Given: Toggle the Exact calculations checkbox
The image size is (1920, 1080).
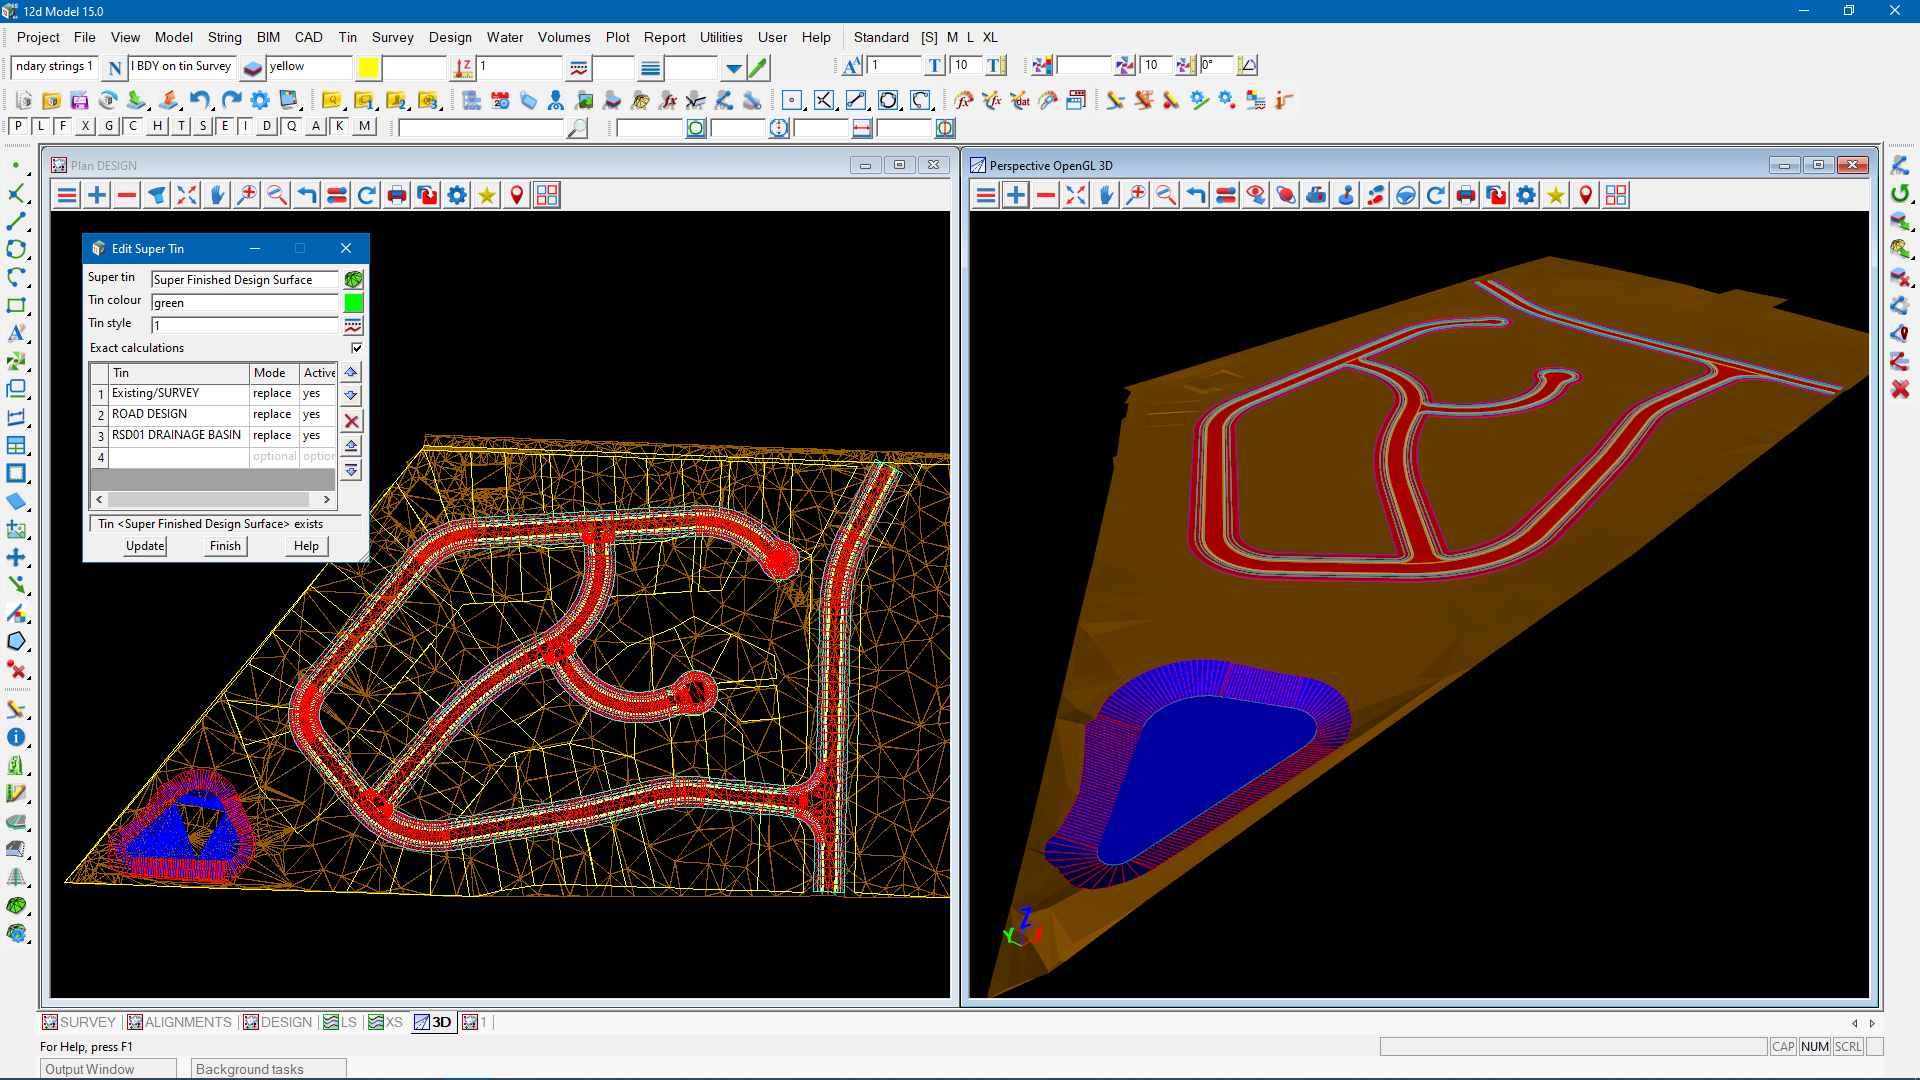Looking at the screenshot, I should tap(357, 348).
